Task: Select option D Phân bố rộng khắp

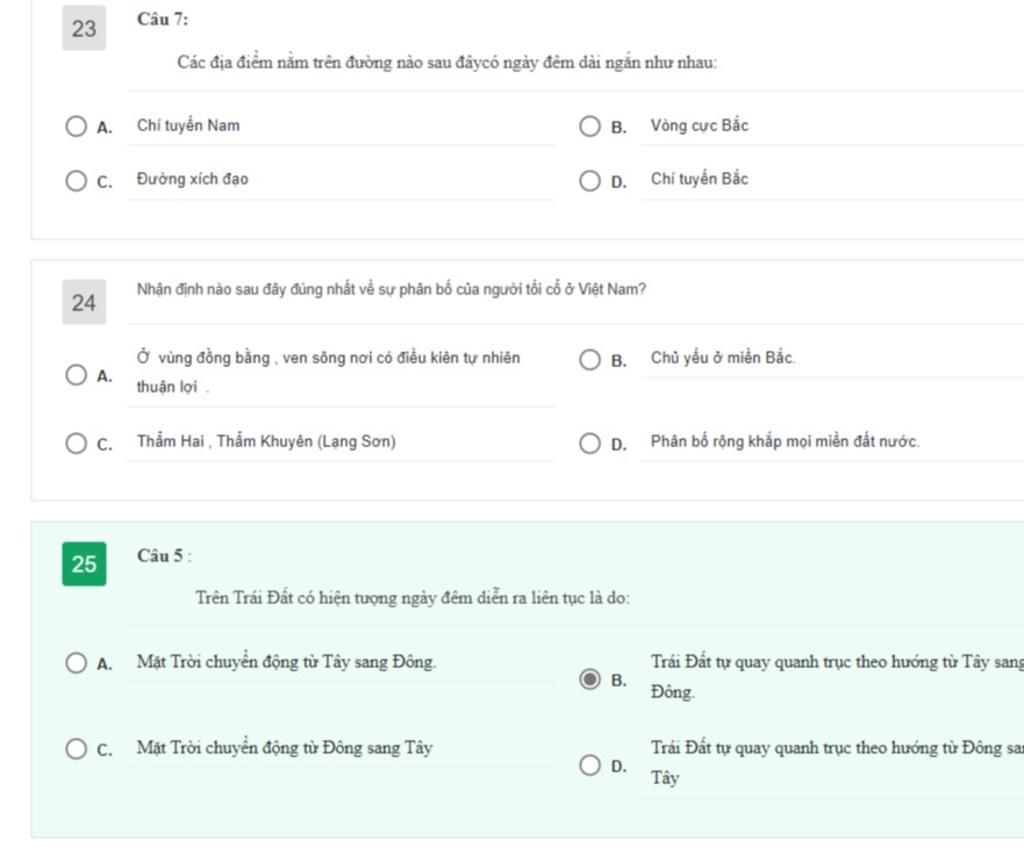Action: pyautogui.click(x=590, y=443)
